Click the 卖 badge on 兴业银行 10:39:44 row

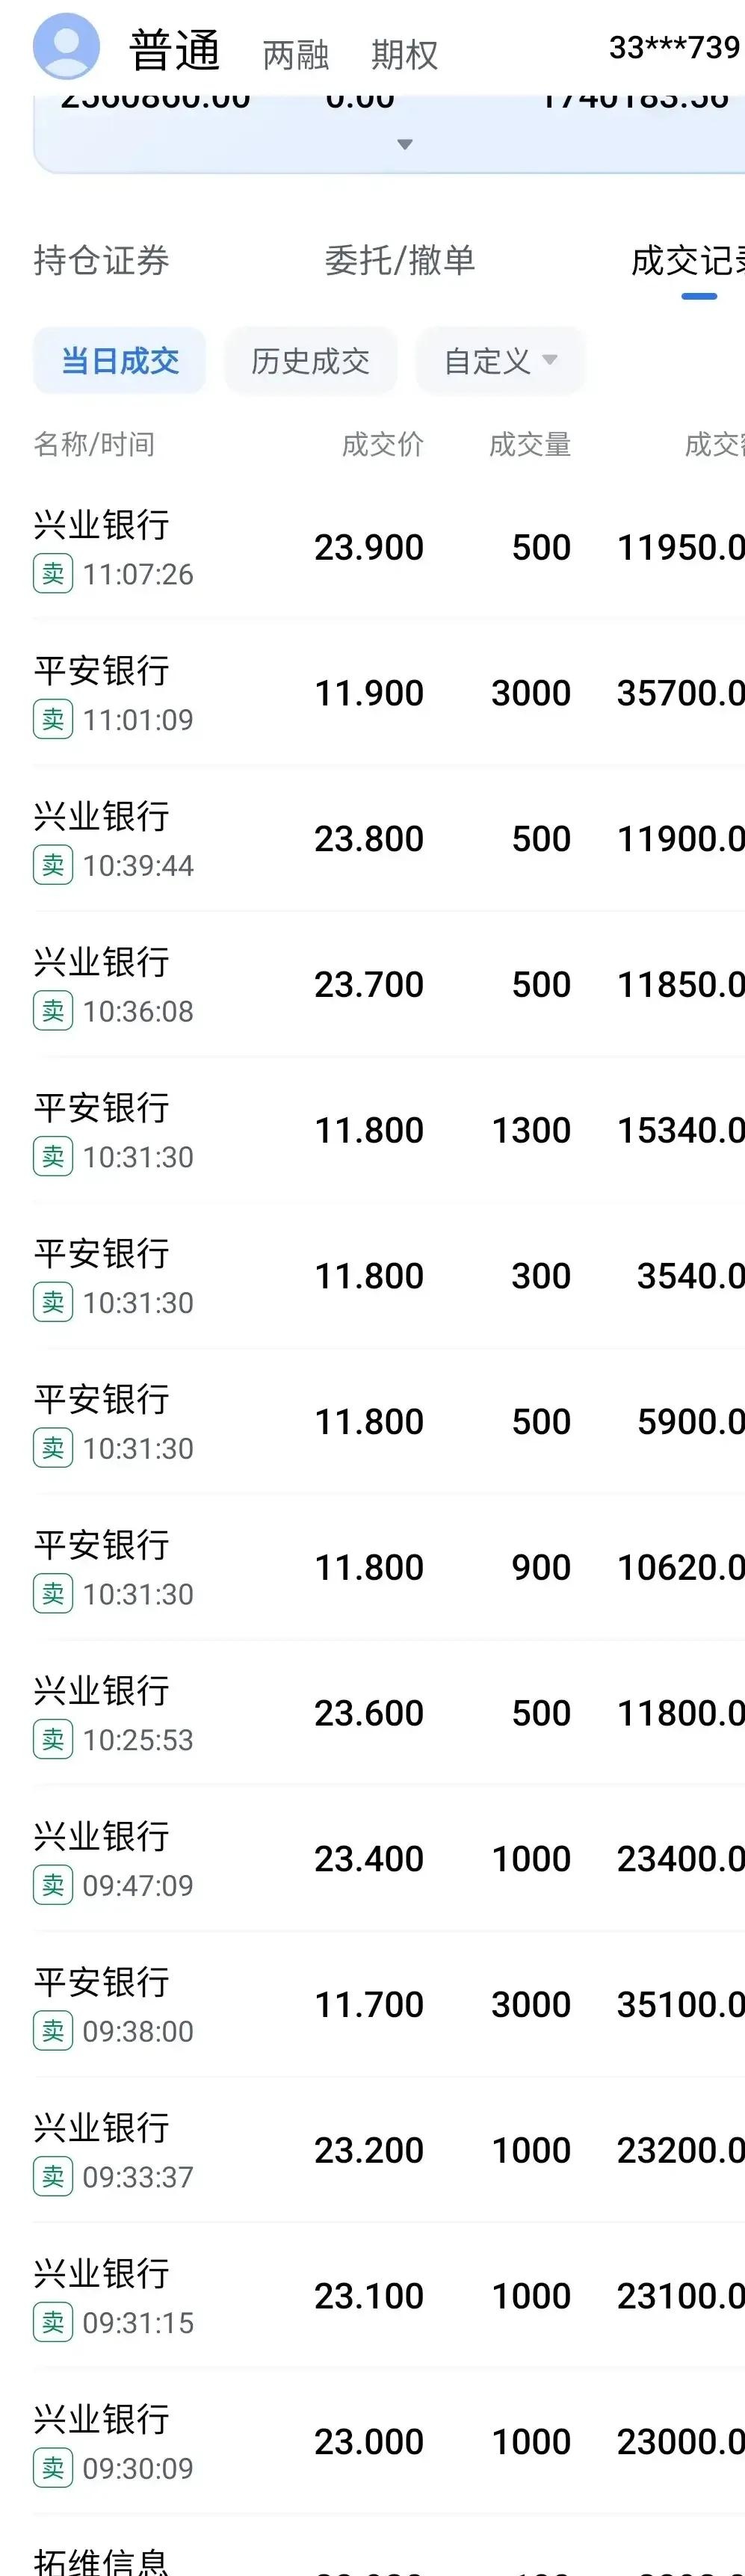pyautogui.click(x=52, y=865)
